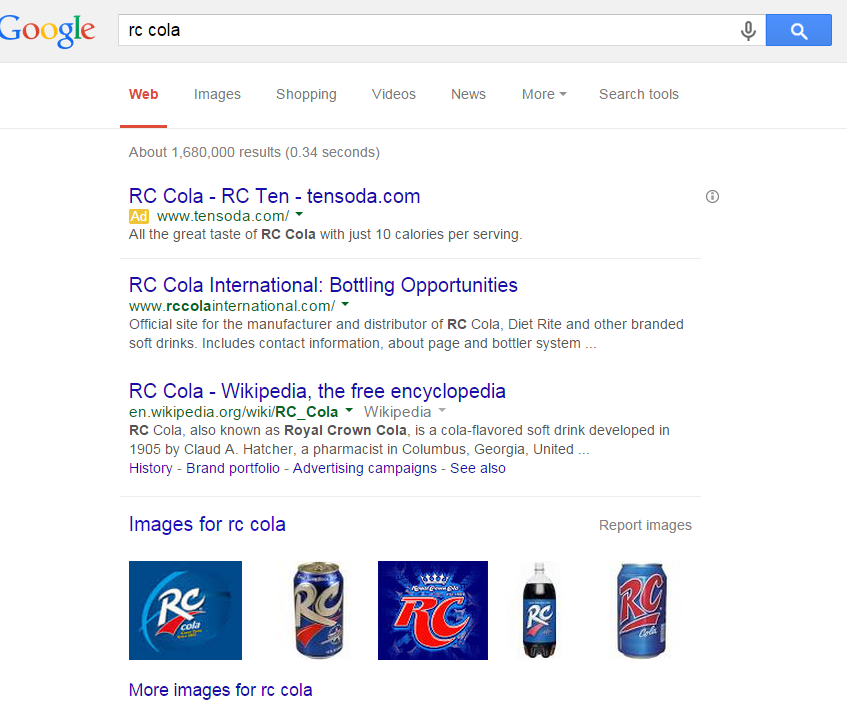Follow the Brand portfolio sitelink
This screenshot has height=708, width=847.
pos(233,468)
